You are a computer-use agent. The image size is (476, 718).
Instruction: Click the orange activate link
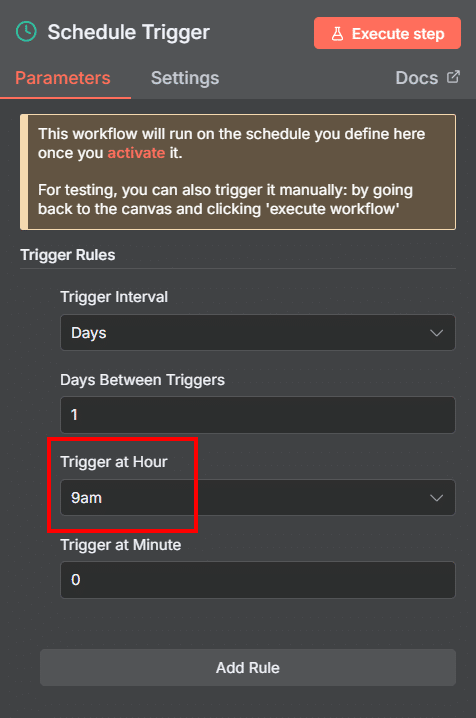click(136, 152)
